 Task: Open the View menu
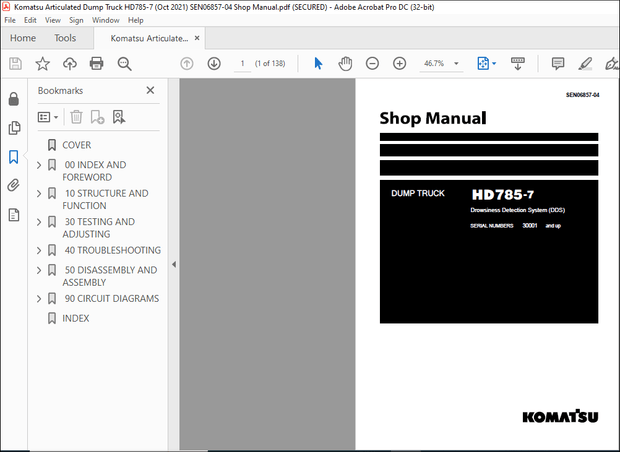pos(53,20)
